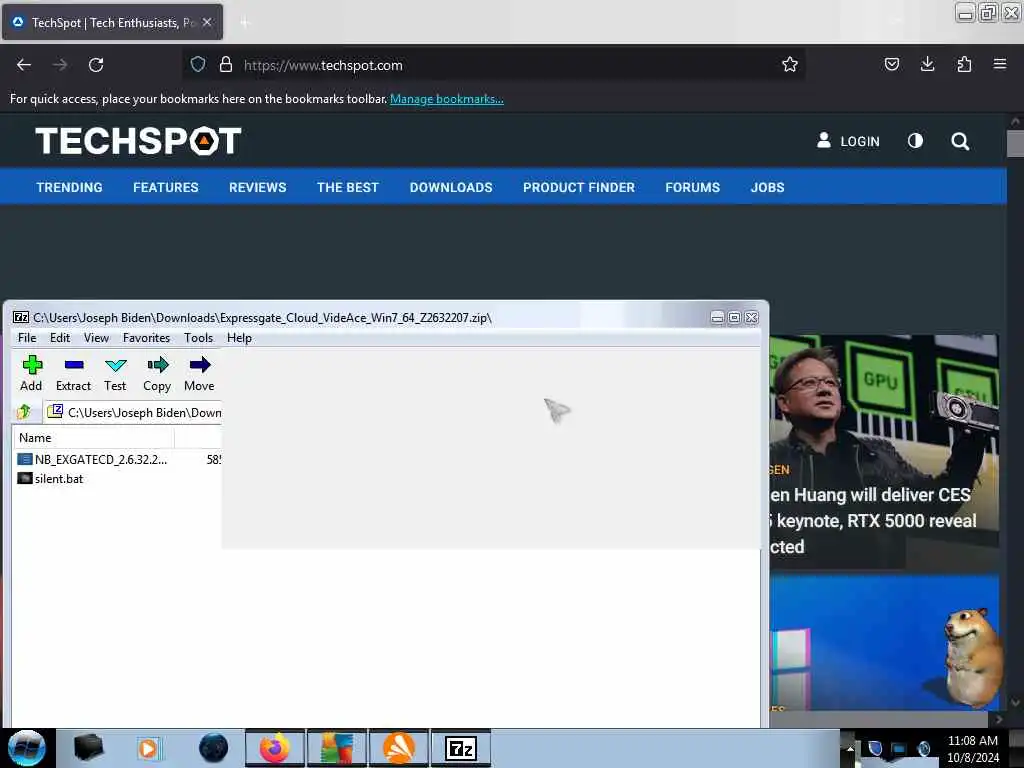1024x768 pixels.
Task: Open the DOWNLOADS nav item
Action: click(x=451, y=187)
